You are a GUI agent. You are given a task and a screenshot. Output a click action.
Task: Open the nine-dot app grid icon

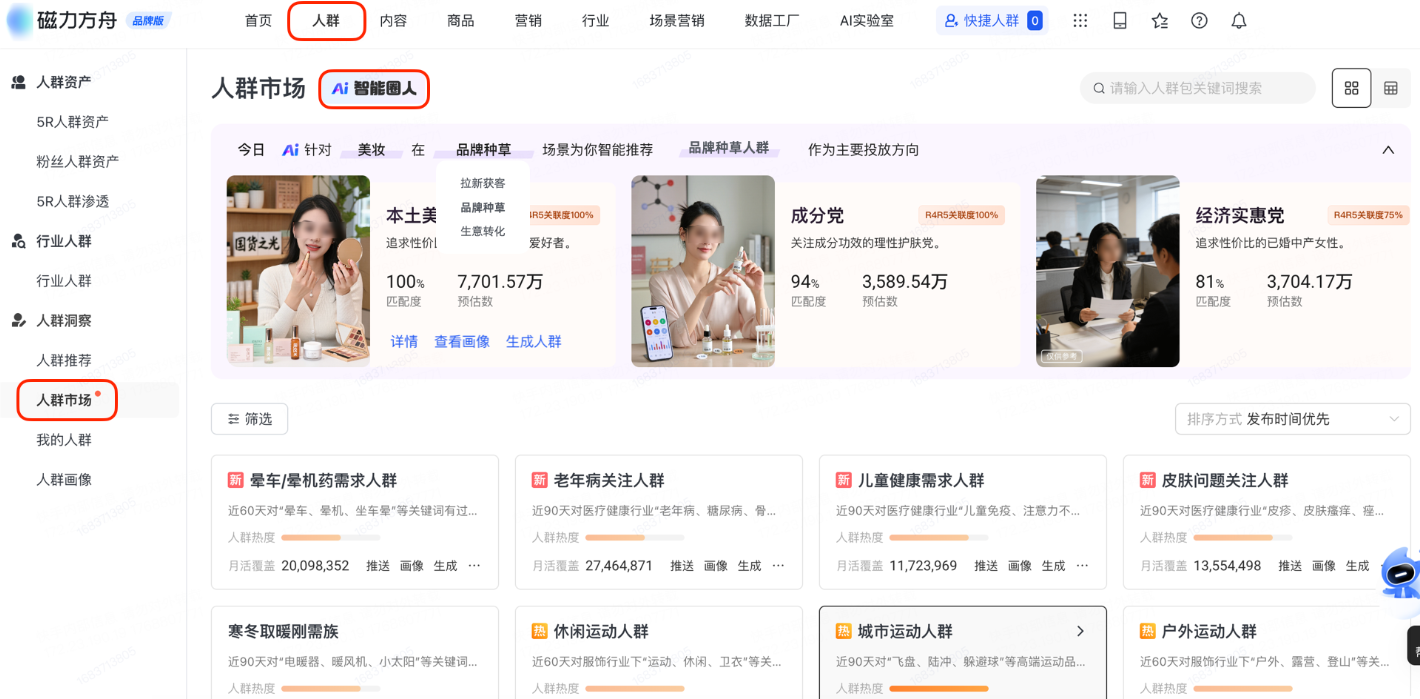tap(1080, 20)
